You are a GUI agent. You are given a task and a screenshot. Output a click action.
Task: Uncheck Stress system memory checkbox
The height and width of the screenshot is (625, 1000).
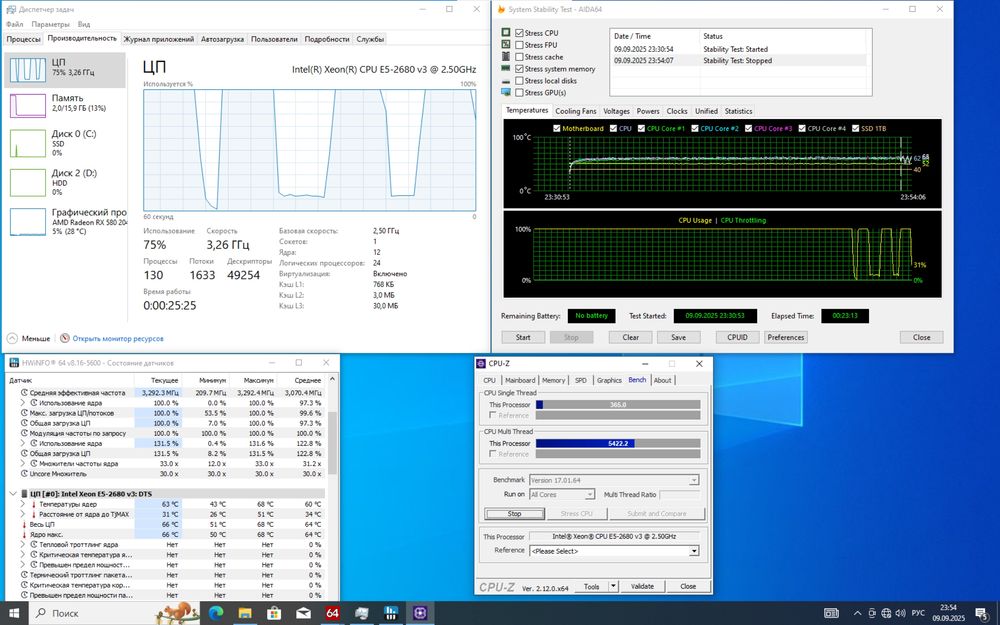point(519,69)
